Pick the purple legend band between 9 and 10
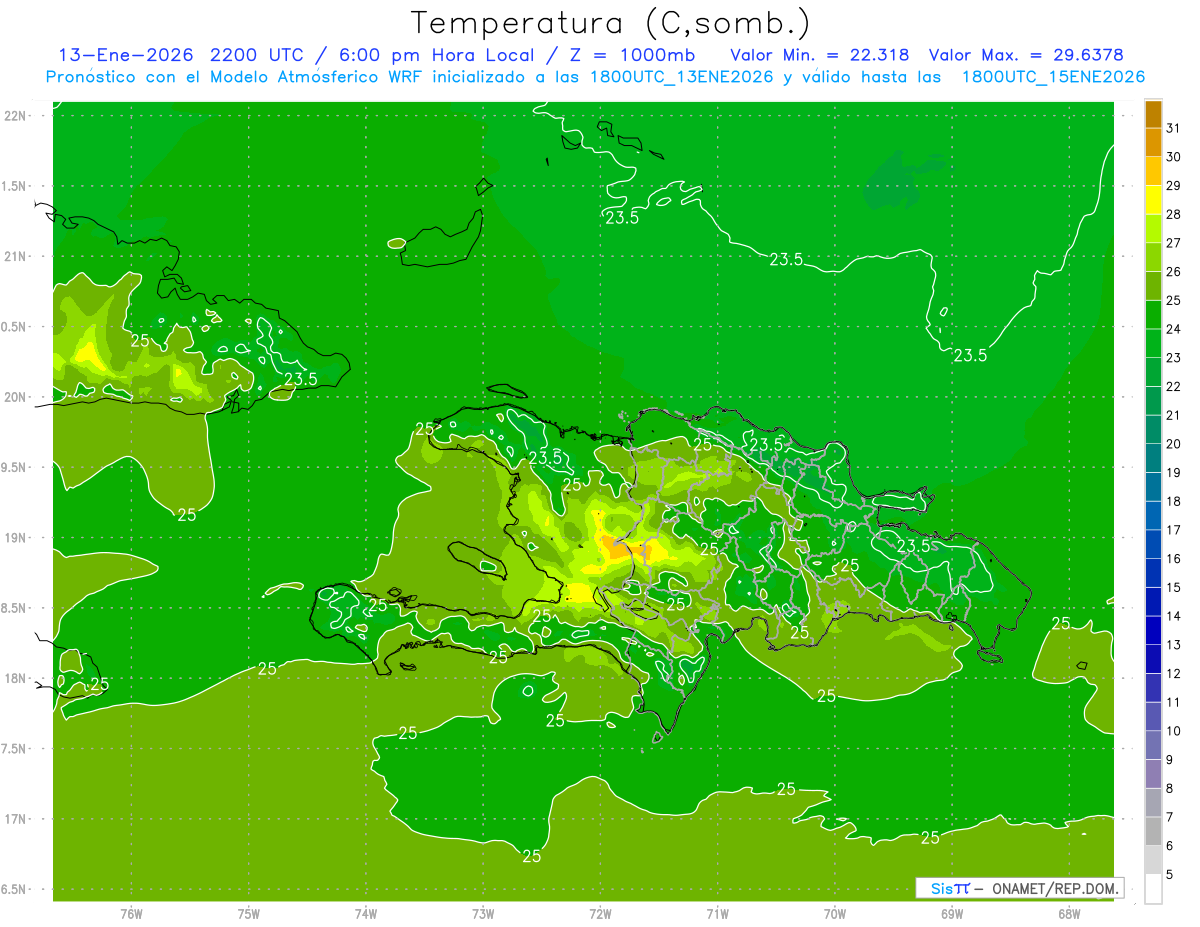Image resolution: width=1200 pixels, height=927 pixels. 1153,745
